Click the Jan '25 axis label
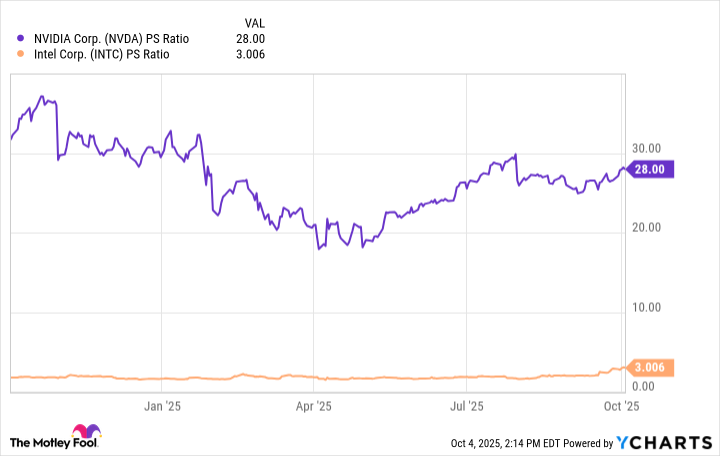 pyautogui.click(x=163, y=407)
